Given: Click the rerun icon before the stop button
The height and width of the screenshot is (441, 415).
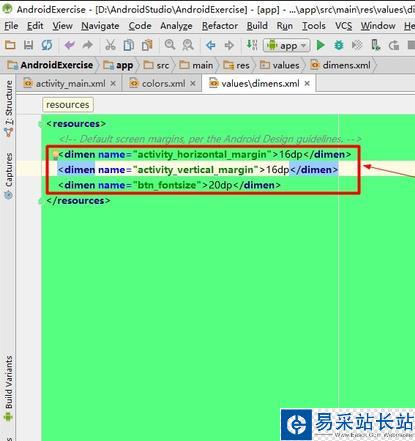Looking at the screenshot, I should pyautogui.click(x=394, y=45).
